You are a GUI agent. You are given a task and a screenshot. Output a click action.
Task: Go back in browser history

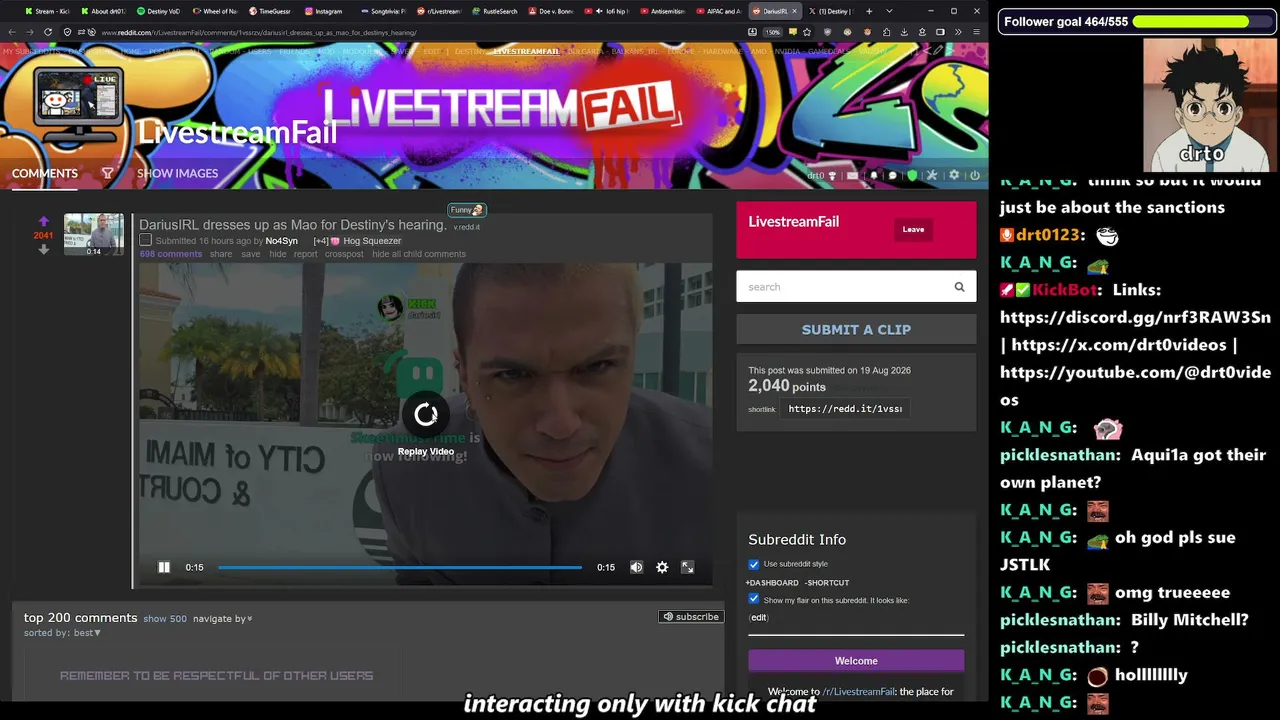click(x=12, y=32)
